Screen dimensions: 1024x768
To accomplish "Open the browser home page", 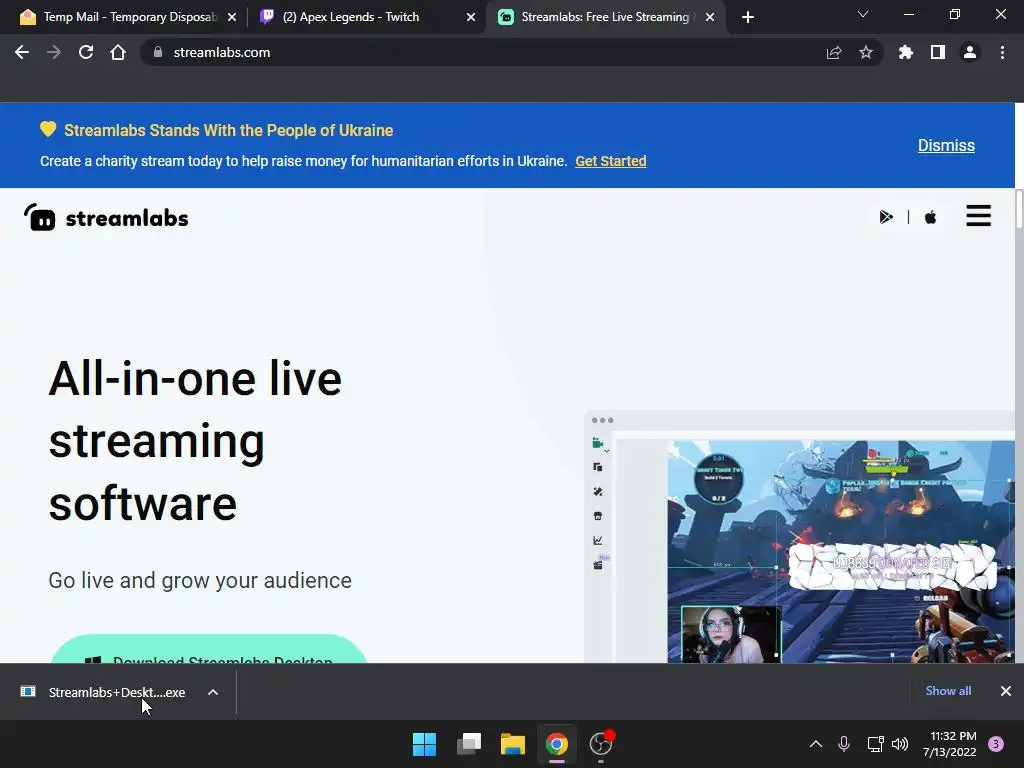I will (x=118, y=52).
